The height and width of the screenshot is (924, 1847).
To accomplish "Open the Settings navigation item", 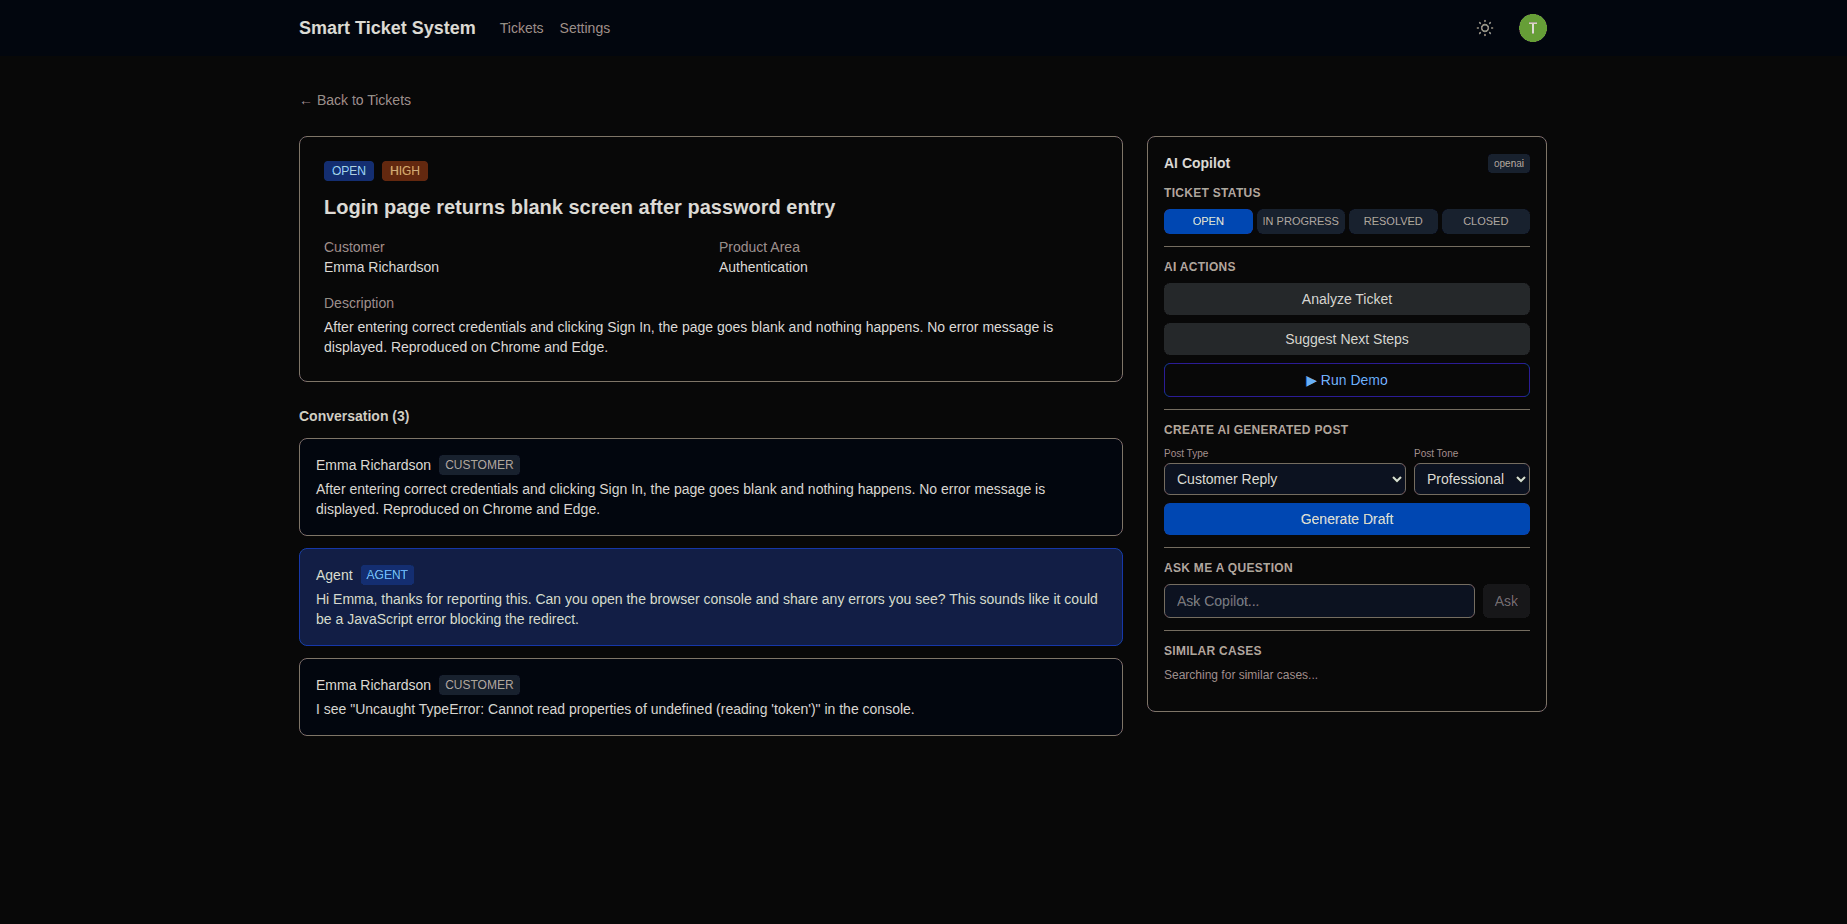I will [x=585, y=28].
